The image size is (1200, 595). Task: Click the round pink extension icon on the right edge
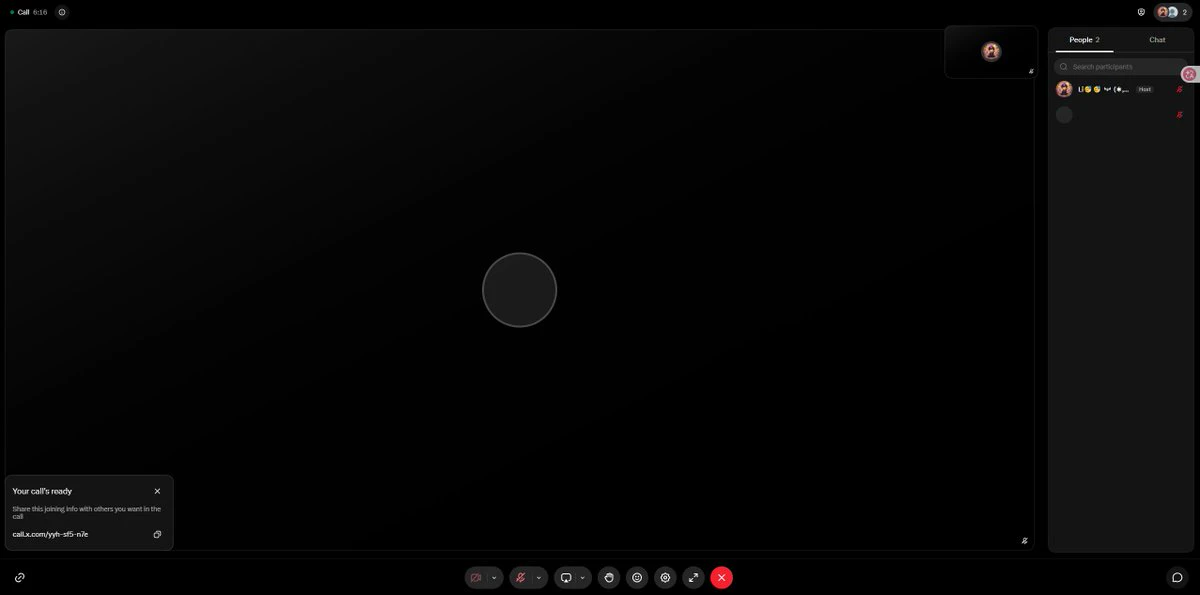[x=1189, y=74]
